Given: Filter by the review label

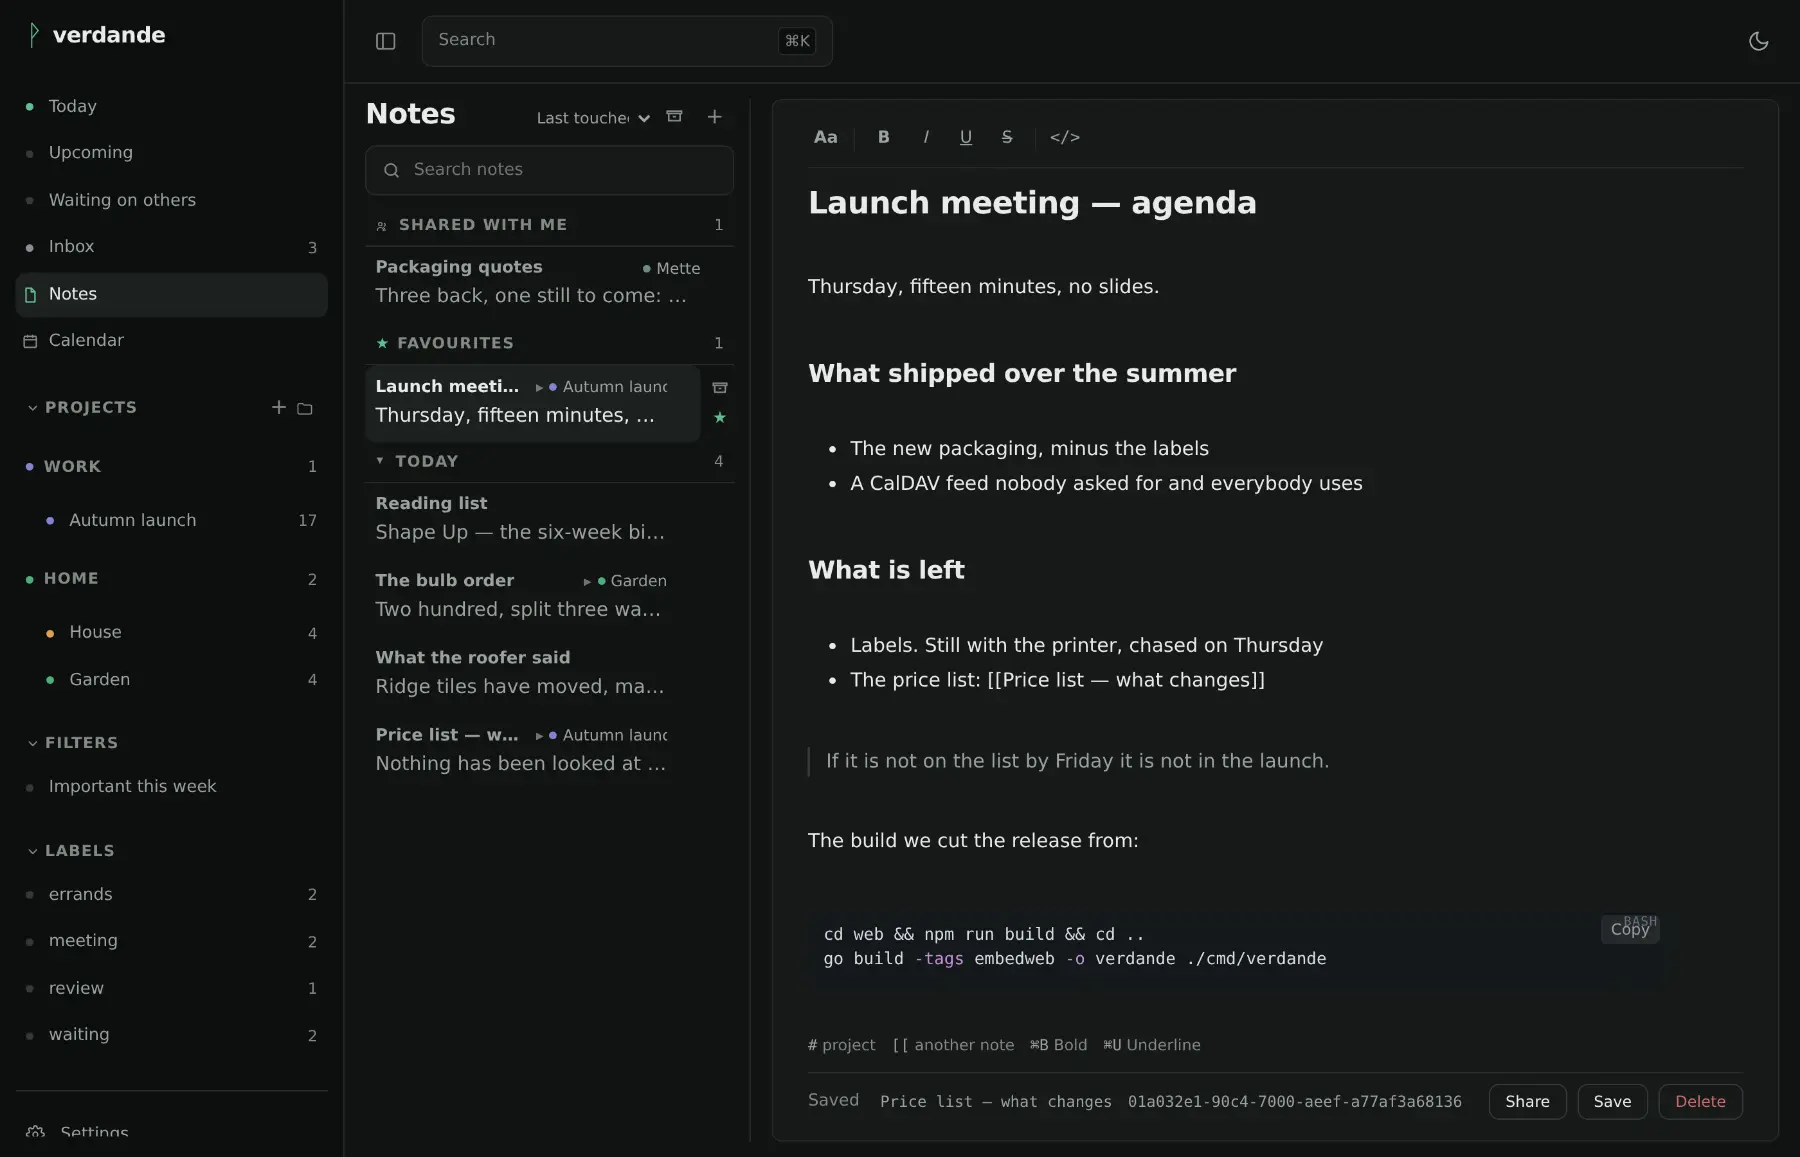Looking at the screenshot, I should 171,988.
